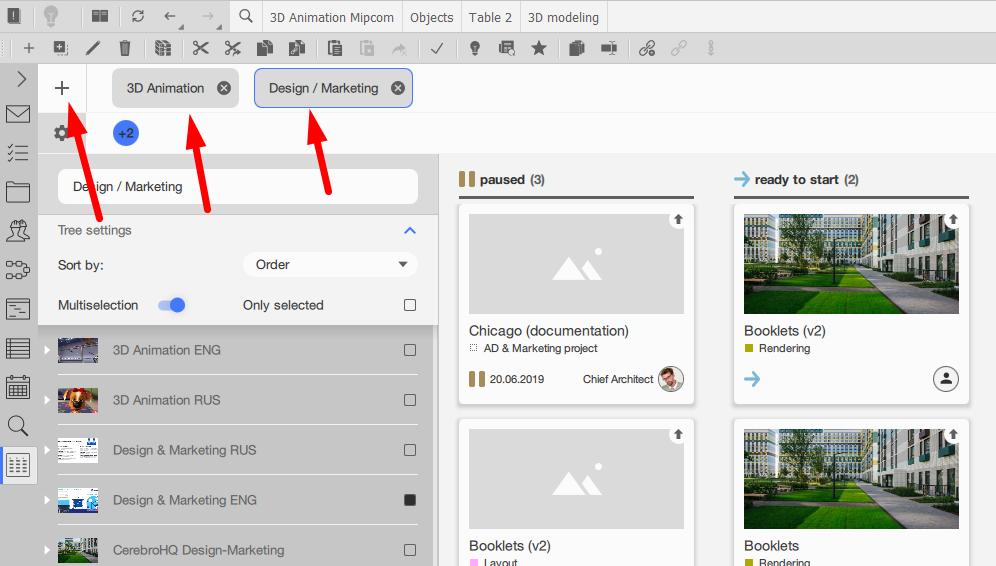Click the 20.06.2019 date on Chicago card
The image size is (996, 566).
coord(516,379)
